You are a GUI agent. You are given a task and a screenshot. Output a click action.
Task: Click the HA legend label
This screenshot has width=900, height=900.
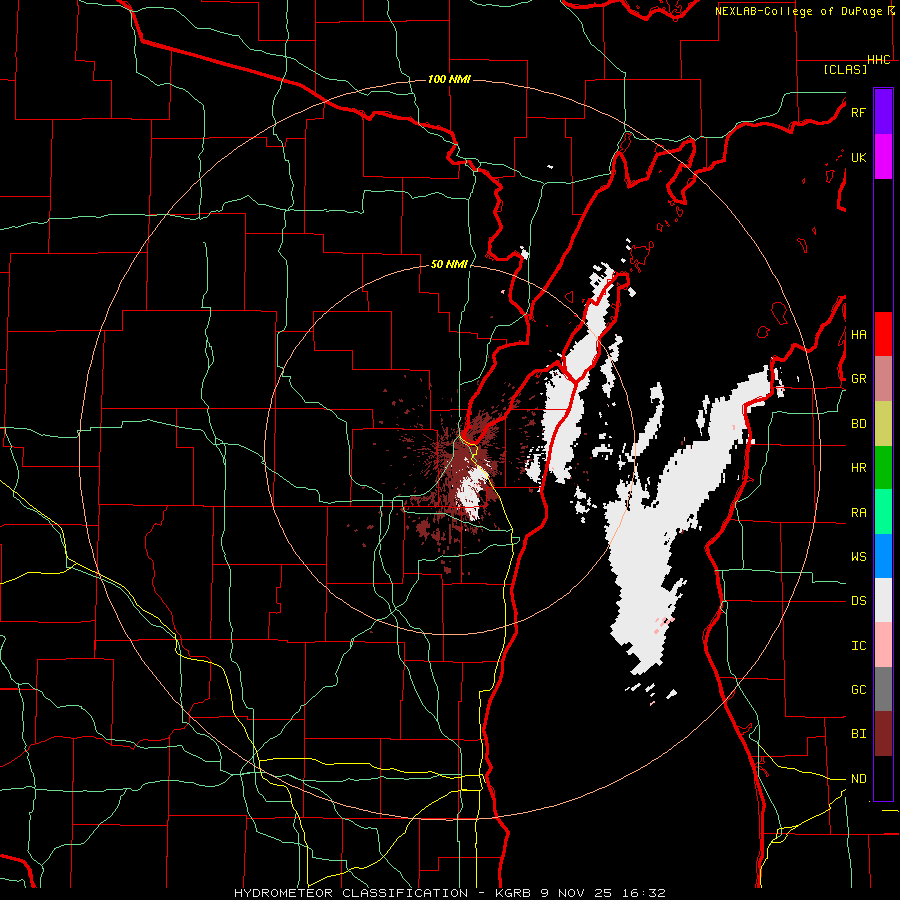coord(858,335)
